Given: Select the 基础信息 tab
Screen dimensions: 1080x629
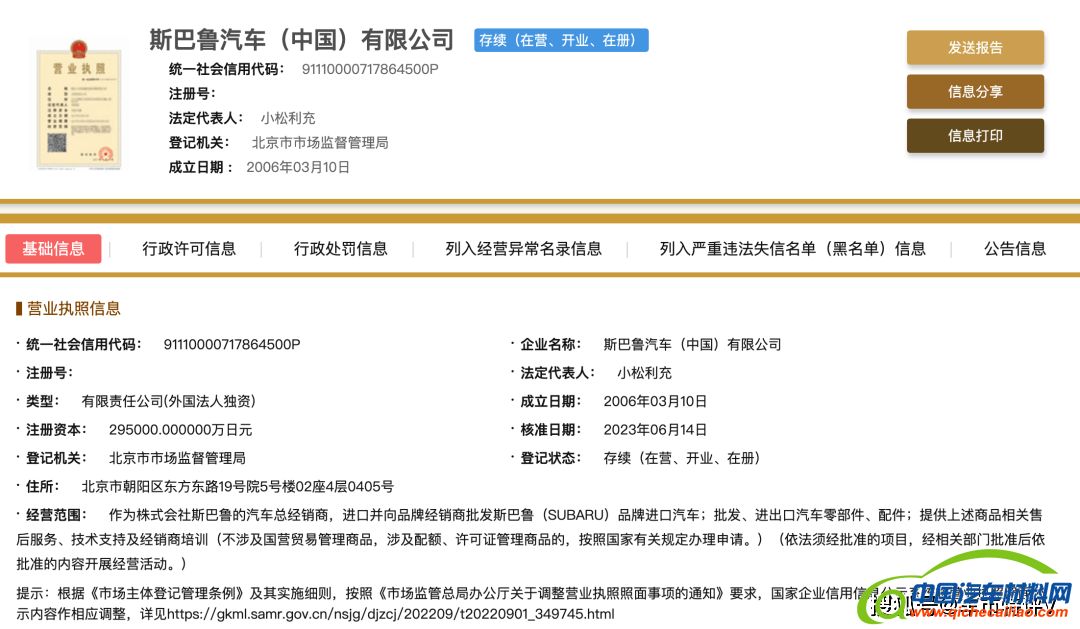Looking at the screenshot, I should (x=54, y=249).
